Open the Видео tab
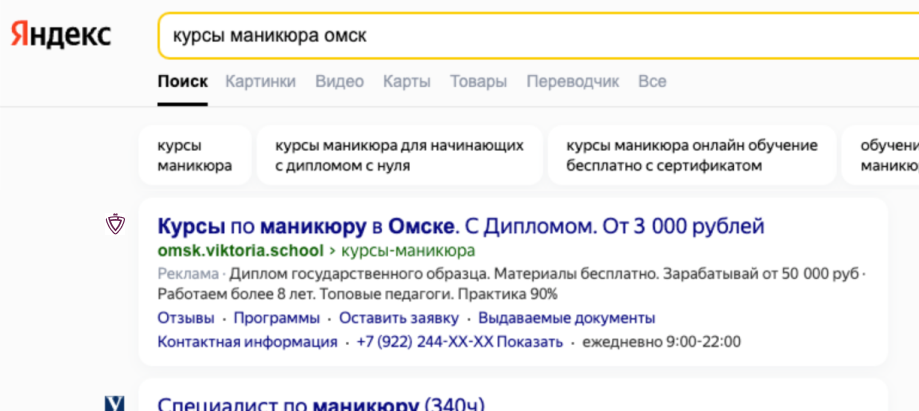The height and width of the screenshot is (411, 919). tap(339, 81)
